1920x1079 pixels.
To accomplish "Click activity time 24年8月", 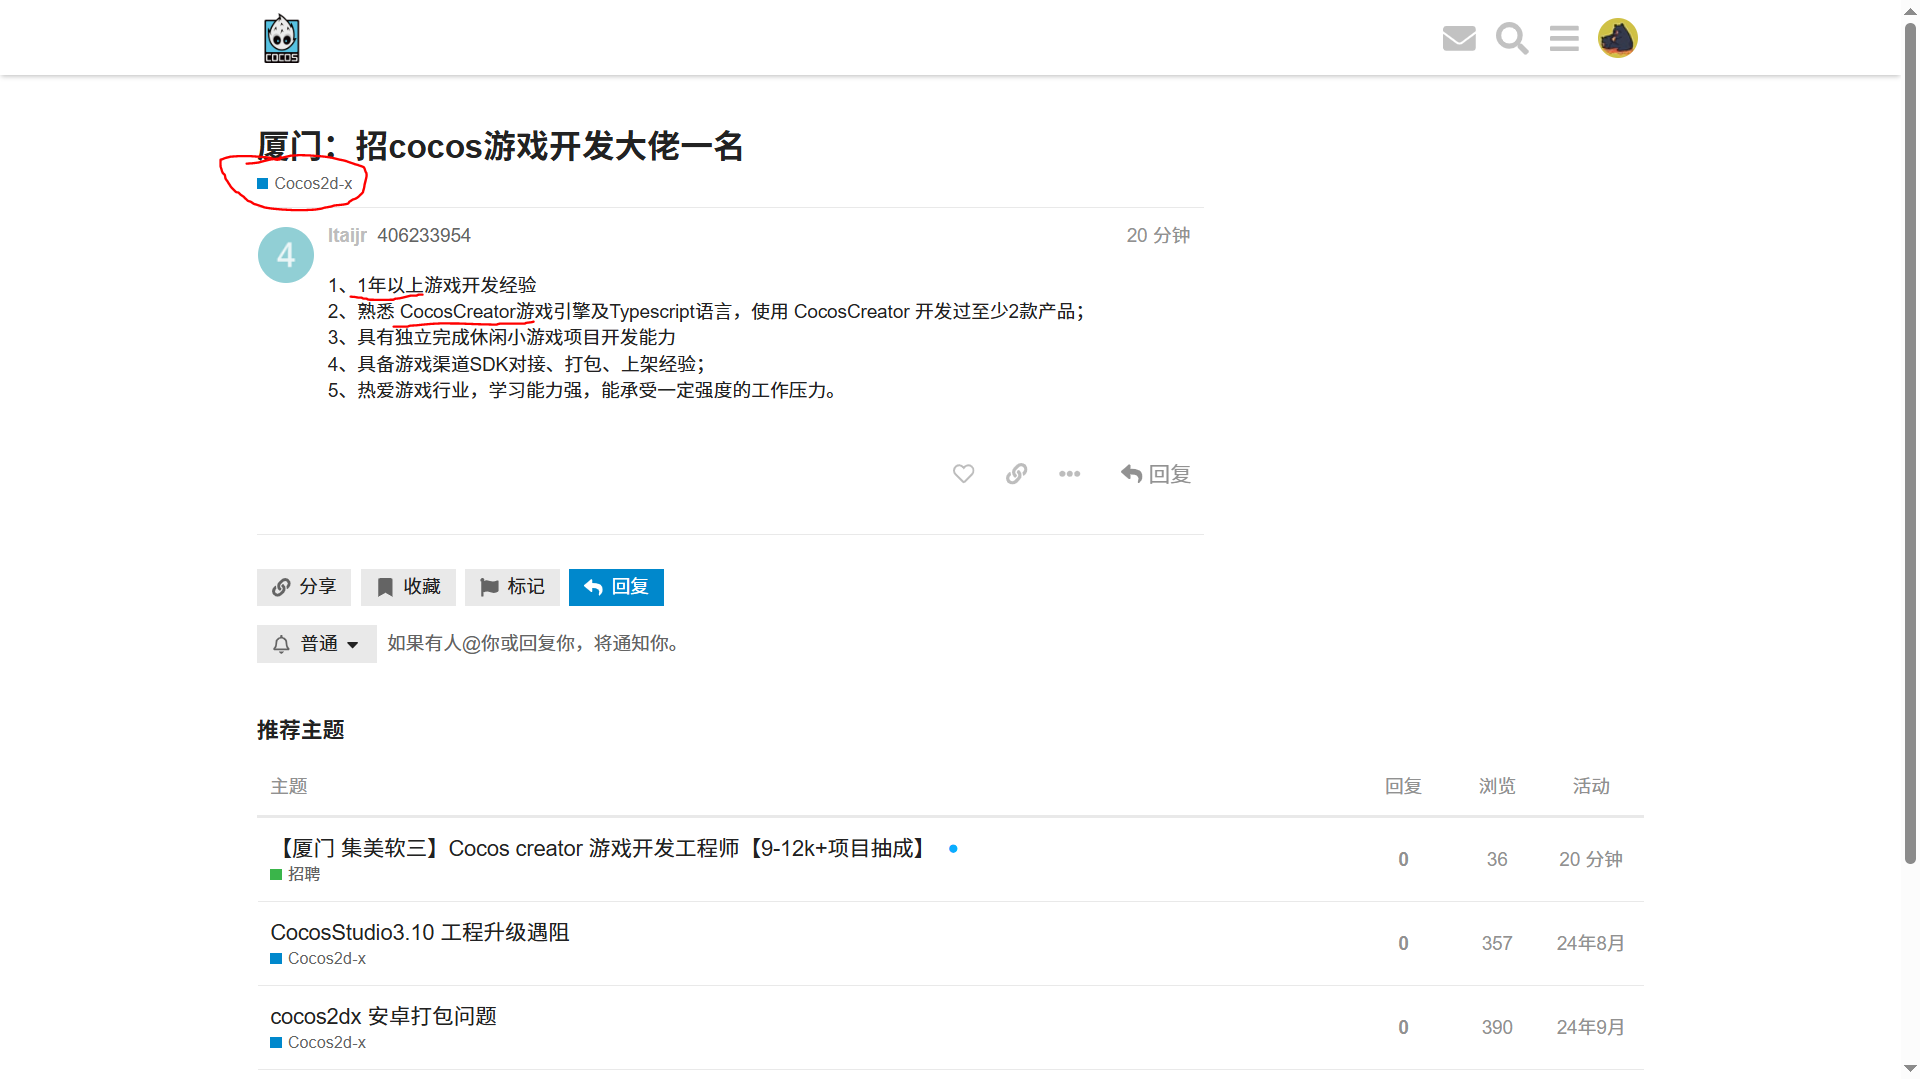I will (x=1591, y=944).
